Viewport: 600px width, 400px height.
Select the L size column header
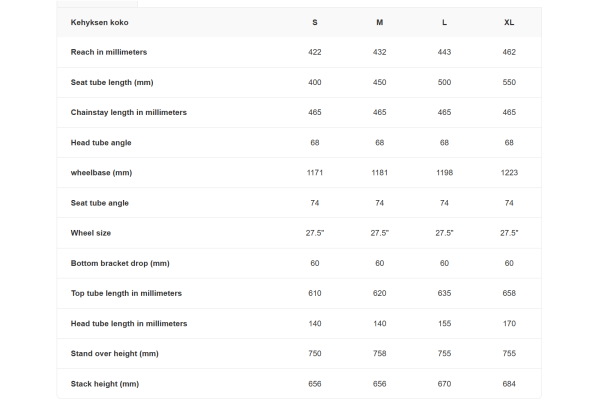coord(444,22)
